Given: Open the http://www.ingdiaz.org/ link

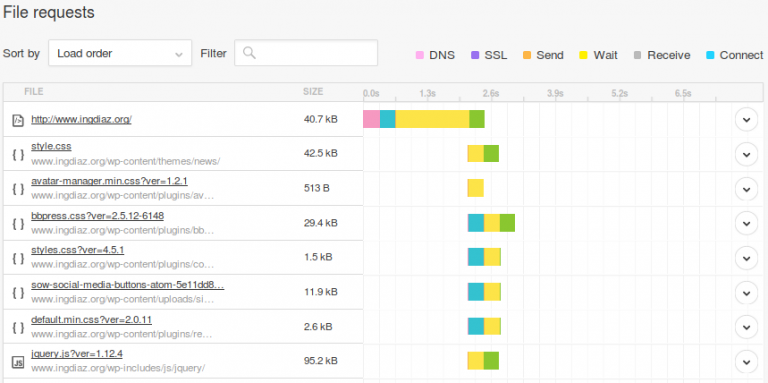Looking at the screenshot, I should click(81, 119).
